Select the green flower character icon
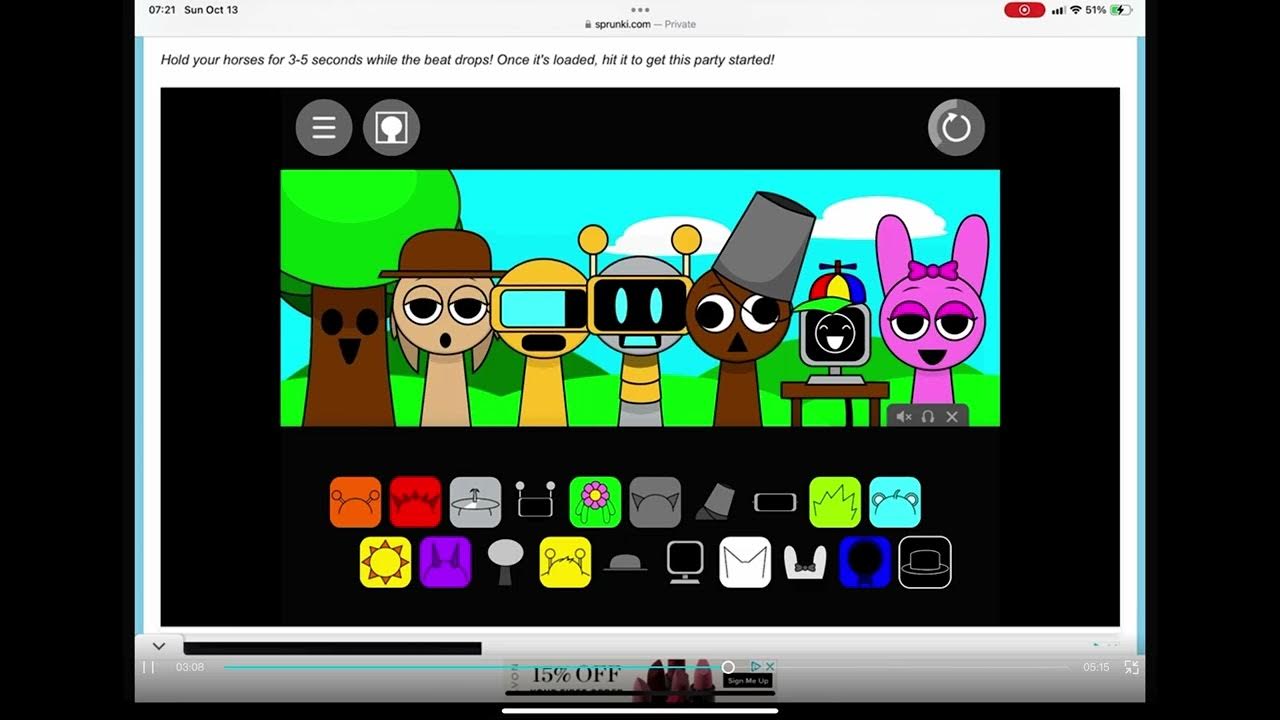 click(595, 502)
